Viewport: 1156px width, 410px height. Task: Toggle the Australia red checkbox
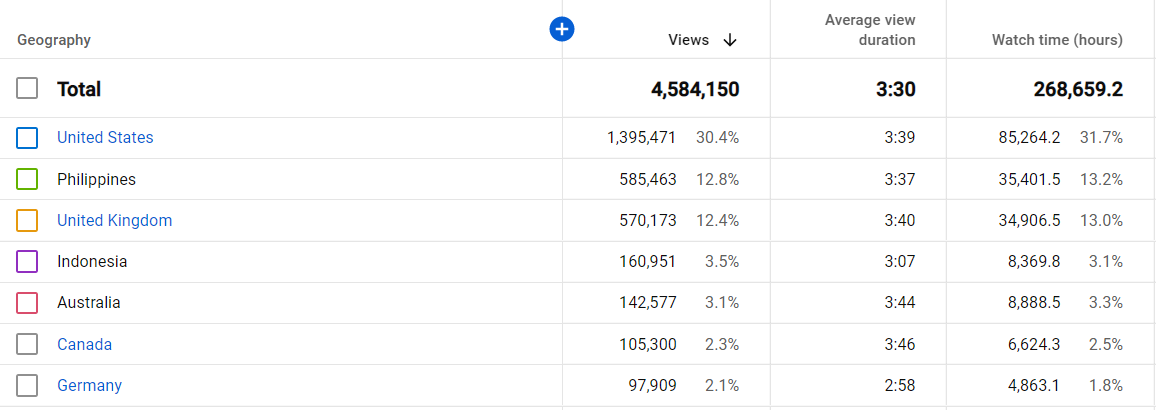coord(27,303)
